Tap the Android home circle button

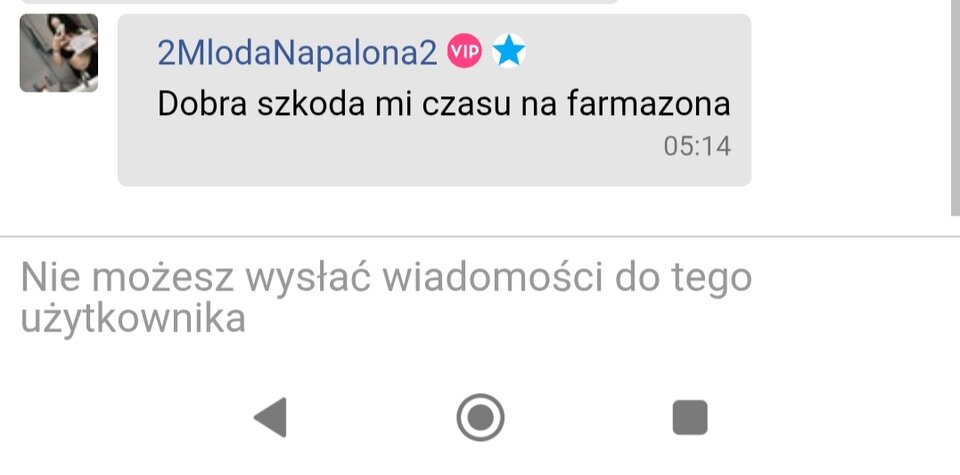coord(480,417)
